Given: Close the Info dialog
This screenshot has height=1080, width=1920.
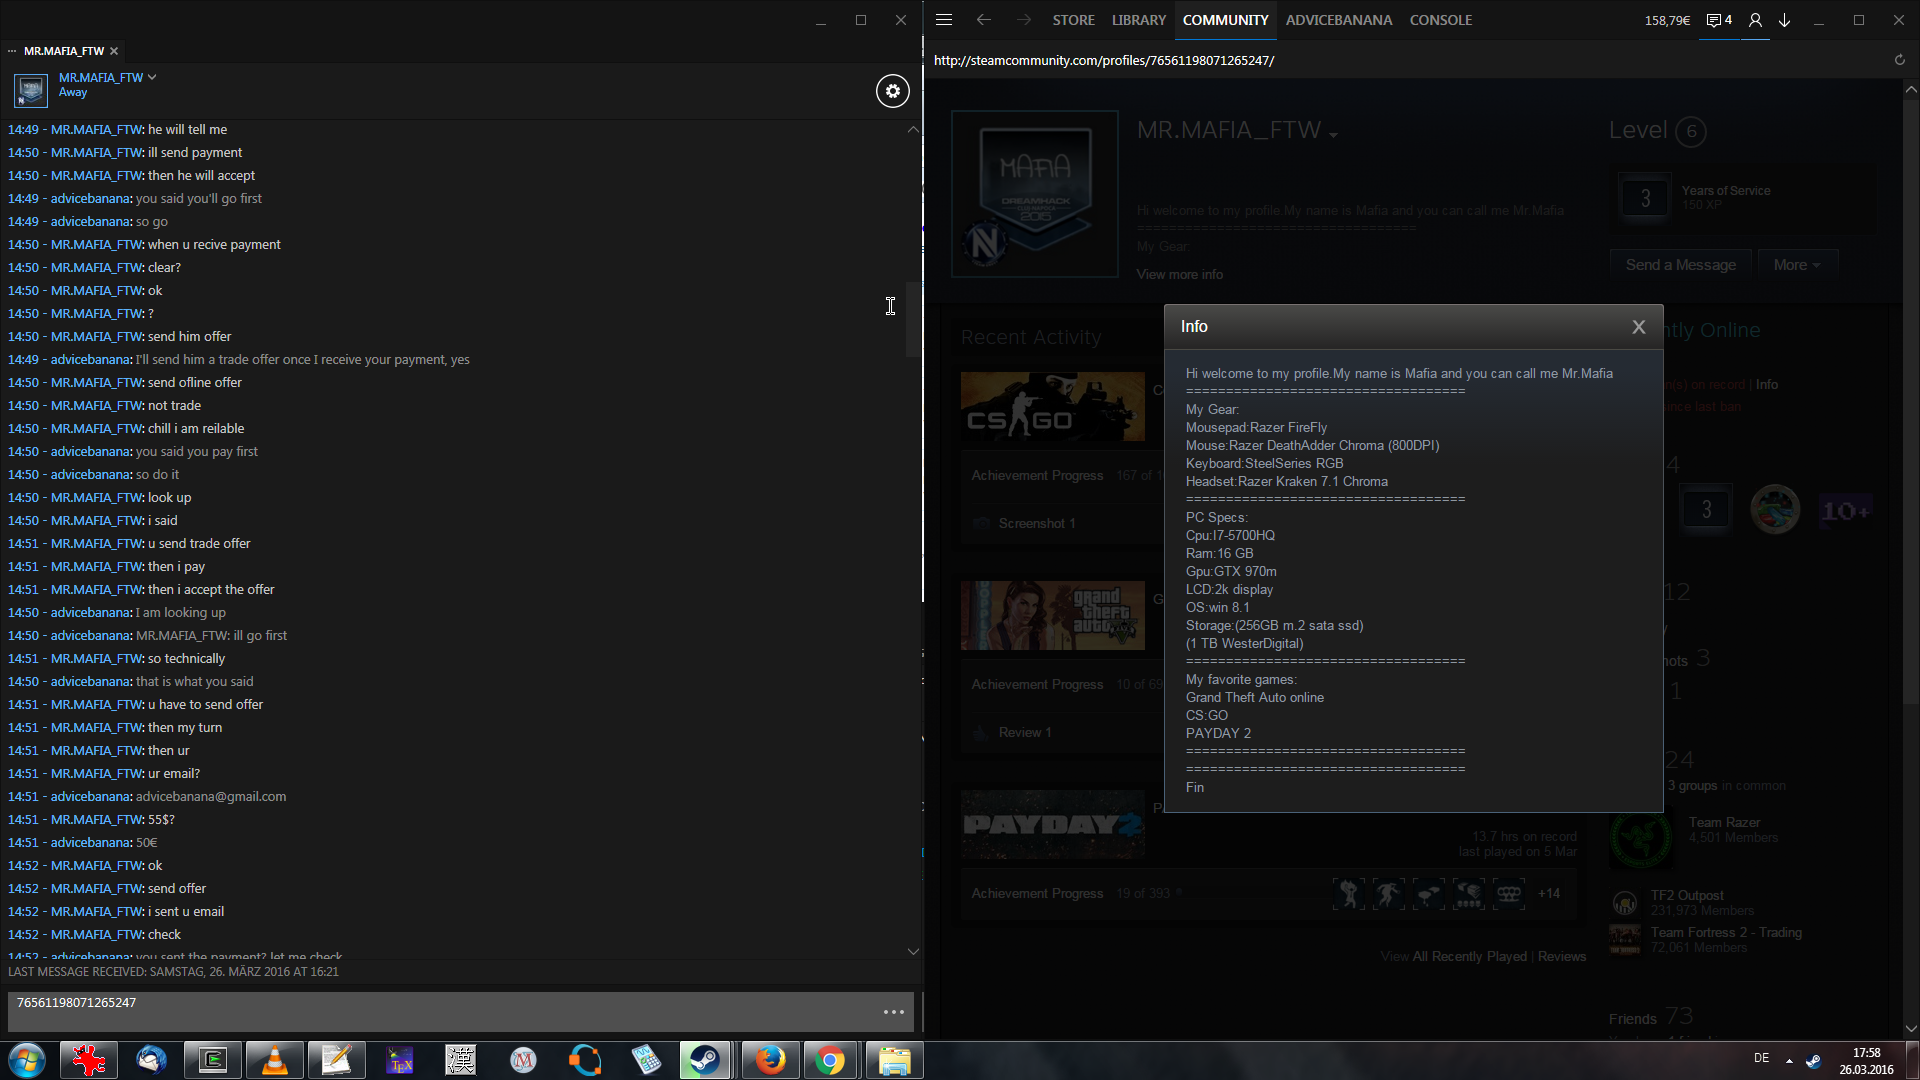Looking at the screenshot, I should click(x=1638, y=327).
